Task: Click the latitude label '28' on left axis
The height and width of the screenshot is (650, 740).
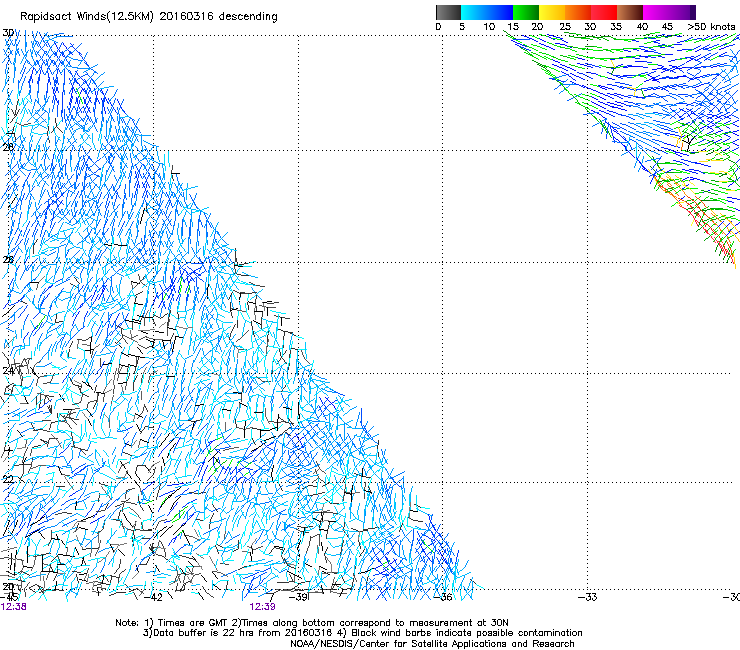Action: point(8,147)
